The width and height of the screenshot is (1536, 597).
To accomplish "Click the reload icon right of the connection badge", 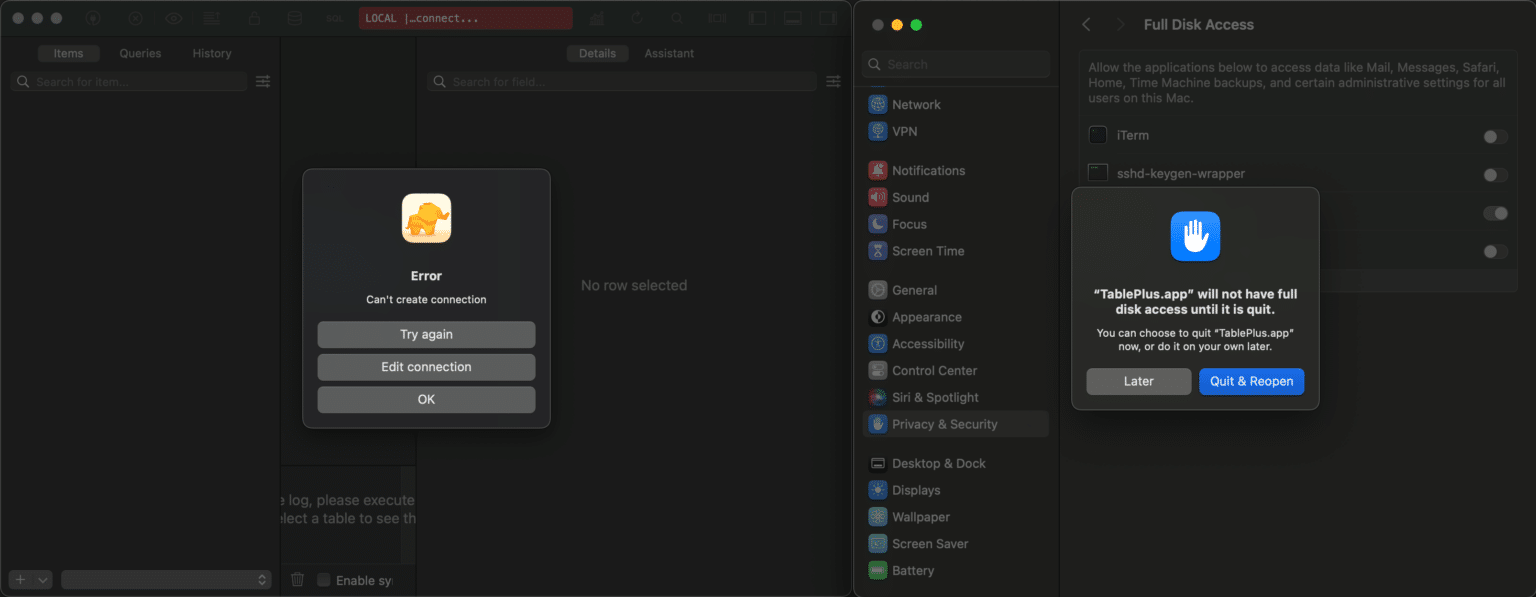I will (636, 17).
